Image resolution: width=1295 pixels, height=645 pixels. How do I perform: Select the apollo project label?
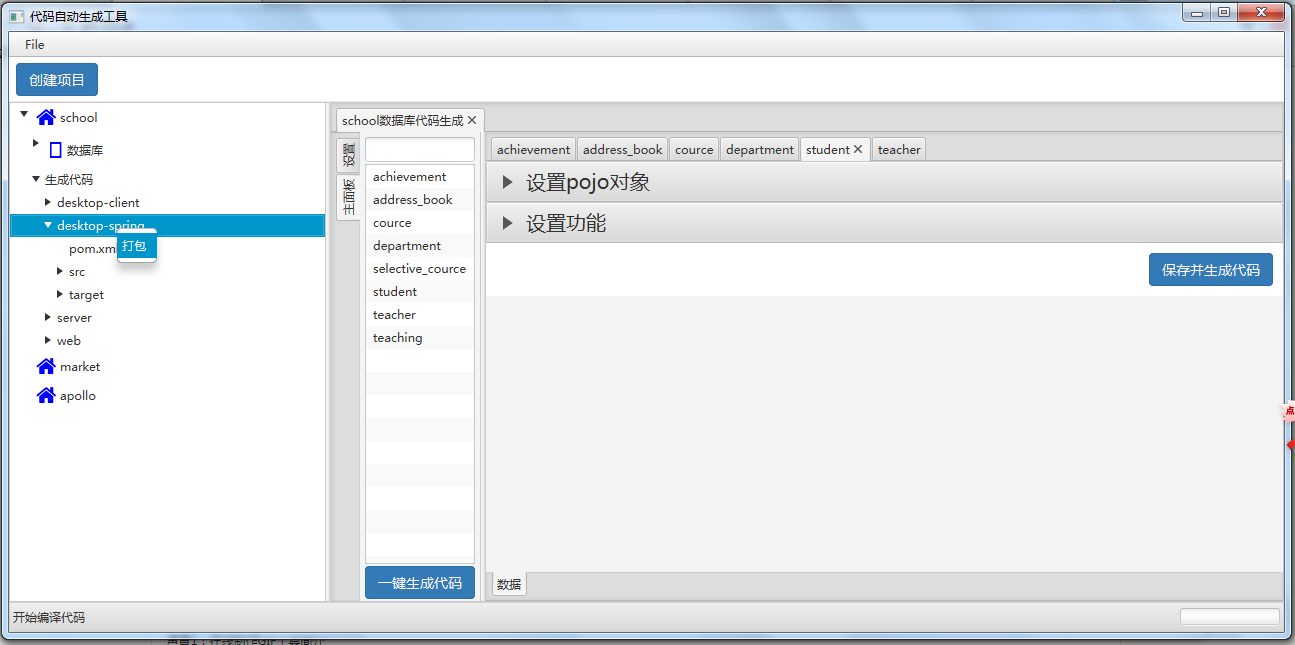pyautogui.click(x=78, y=395)
